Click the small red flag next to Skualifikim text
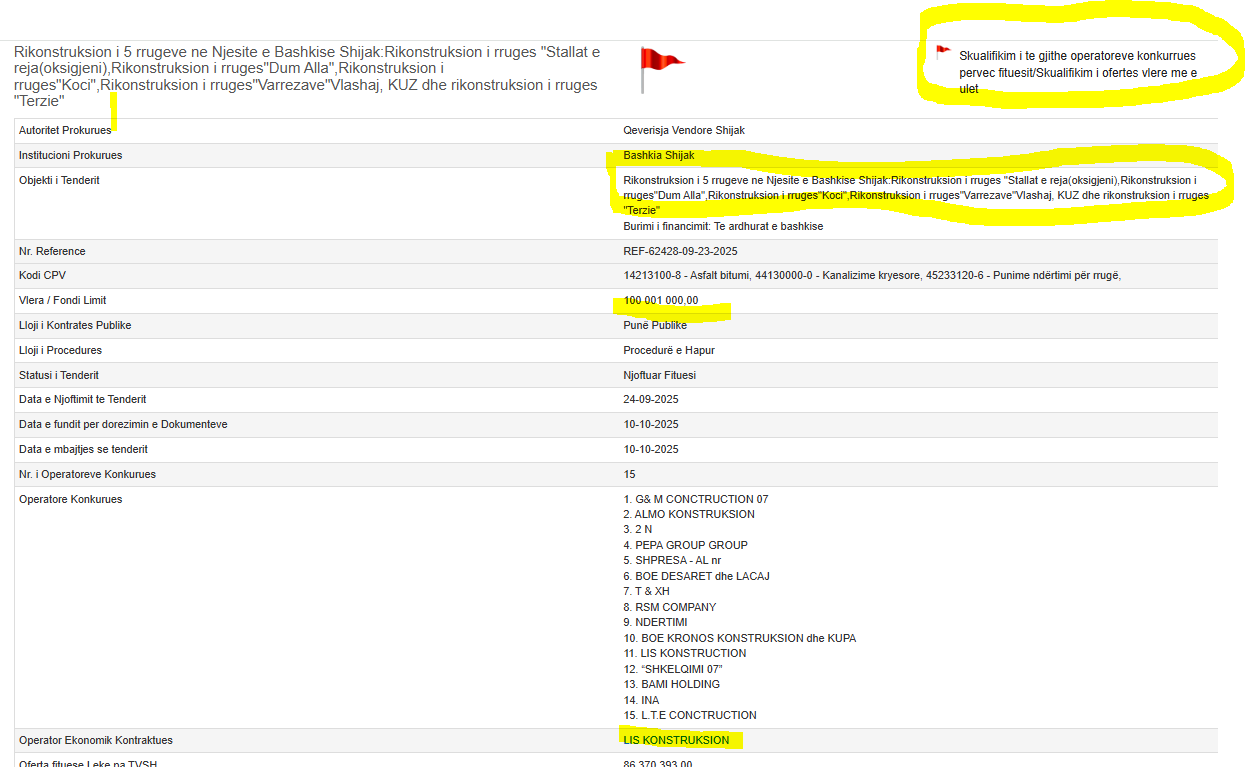Image resolution: width=1245 pixels, height=767 pixels. tap(942, 52)
